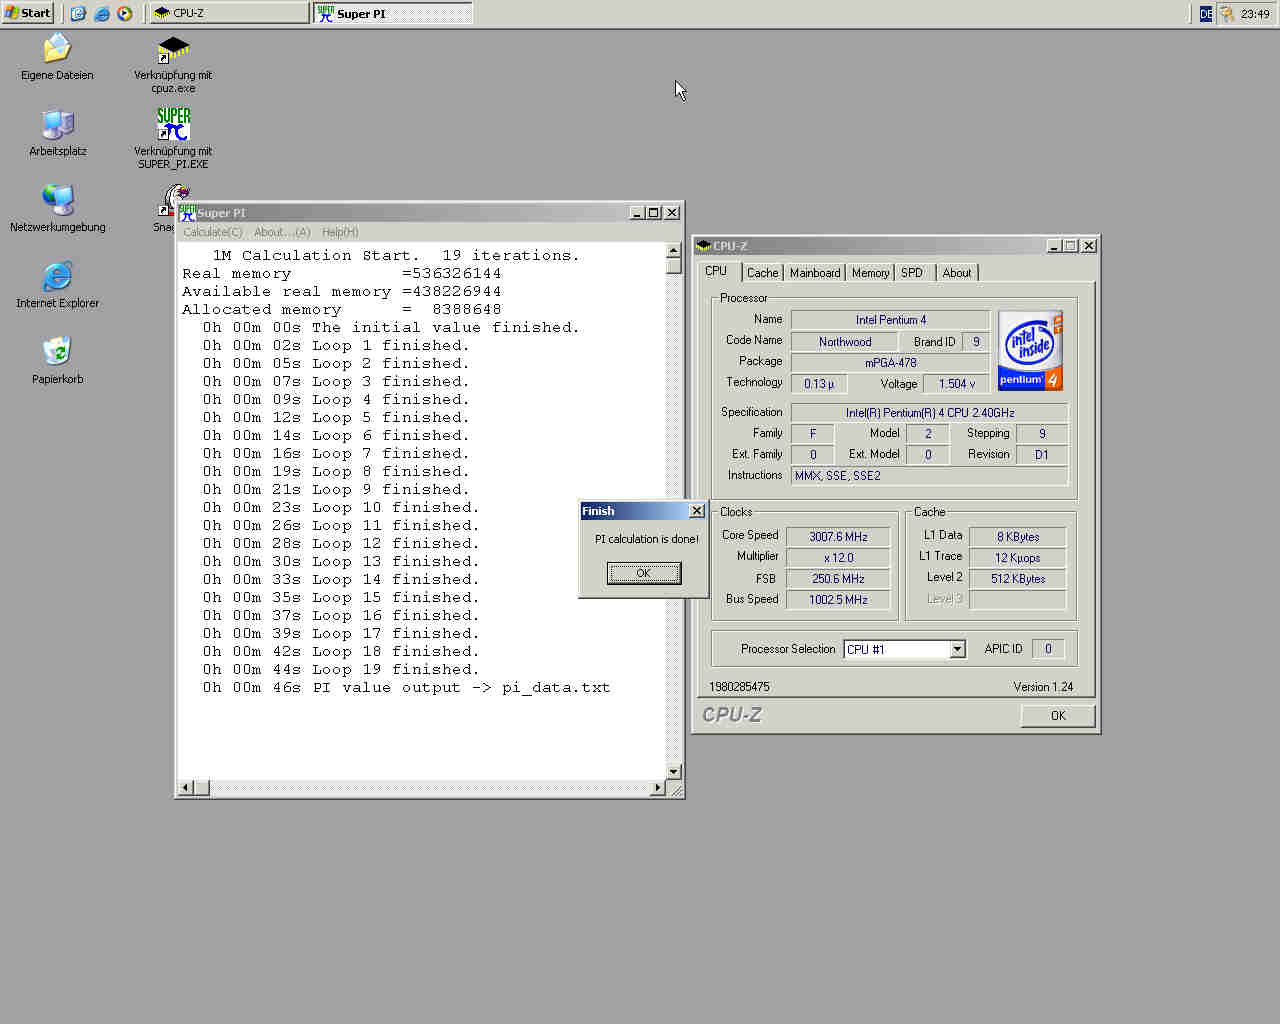Switch to Mainboard tab in CPU-Z
The height and width of the screenshot is (1024, 1280).
pyautogui.click(x=815, y=273)
